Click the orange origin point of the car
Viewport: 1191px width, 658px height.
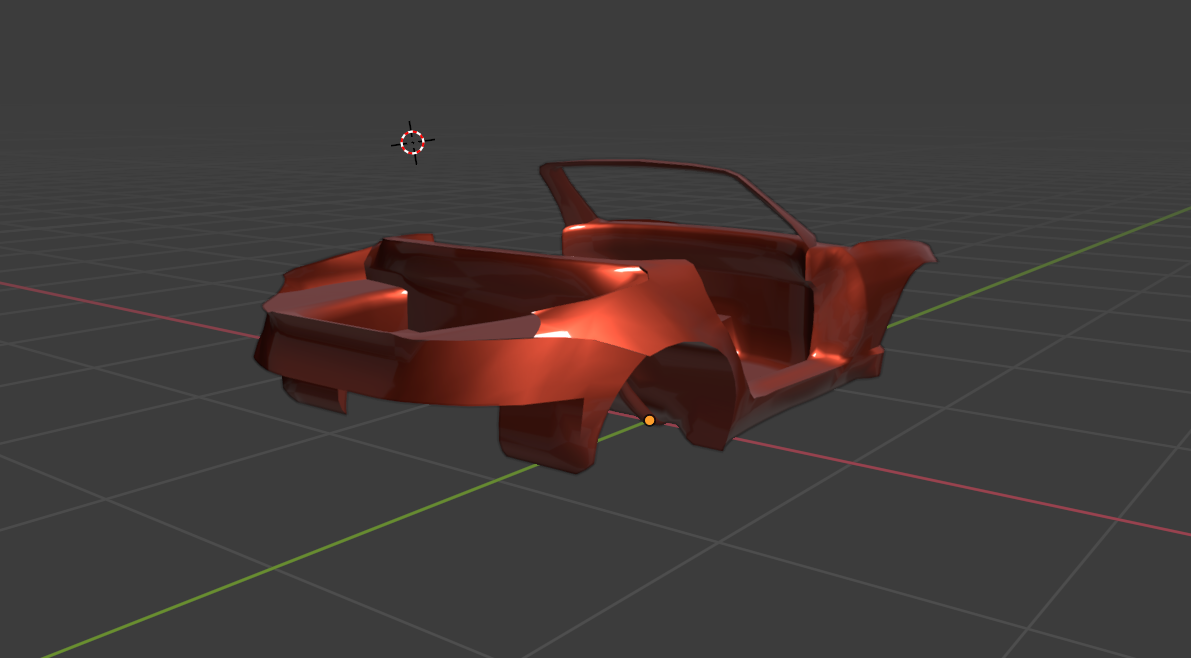pyautogui.click(x=649, y=420)
